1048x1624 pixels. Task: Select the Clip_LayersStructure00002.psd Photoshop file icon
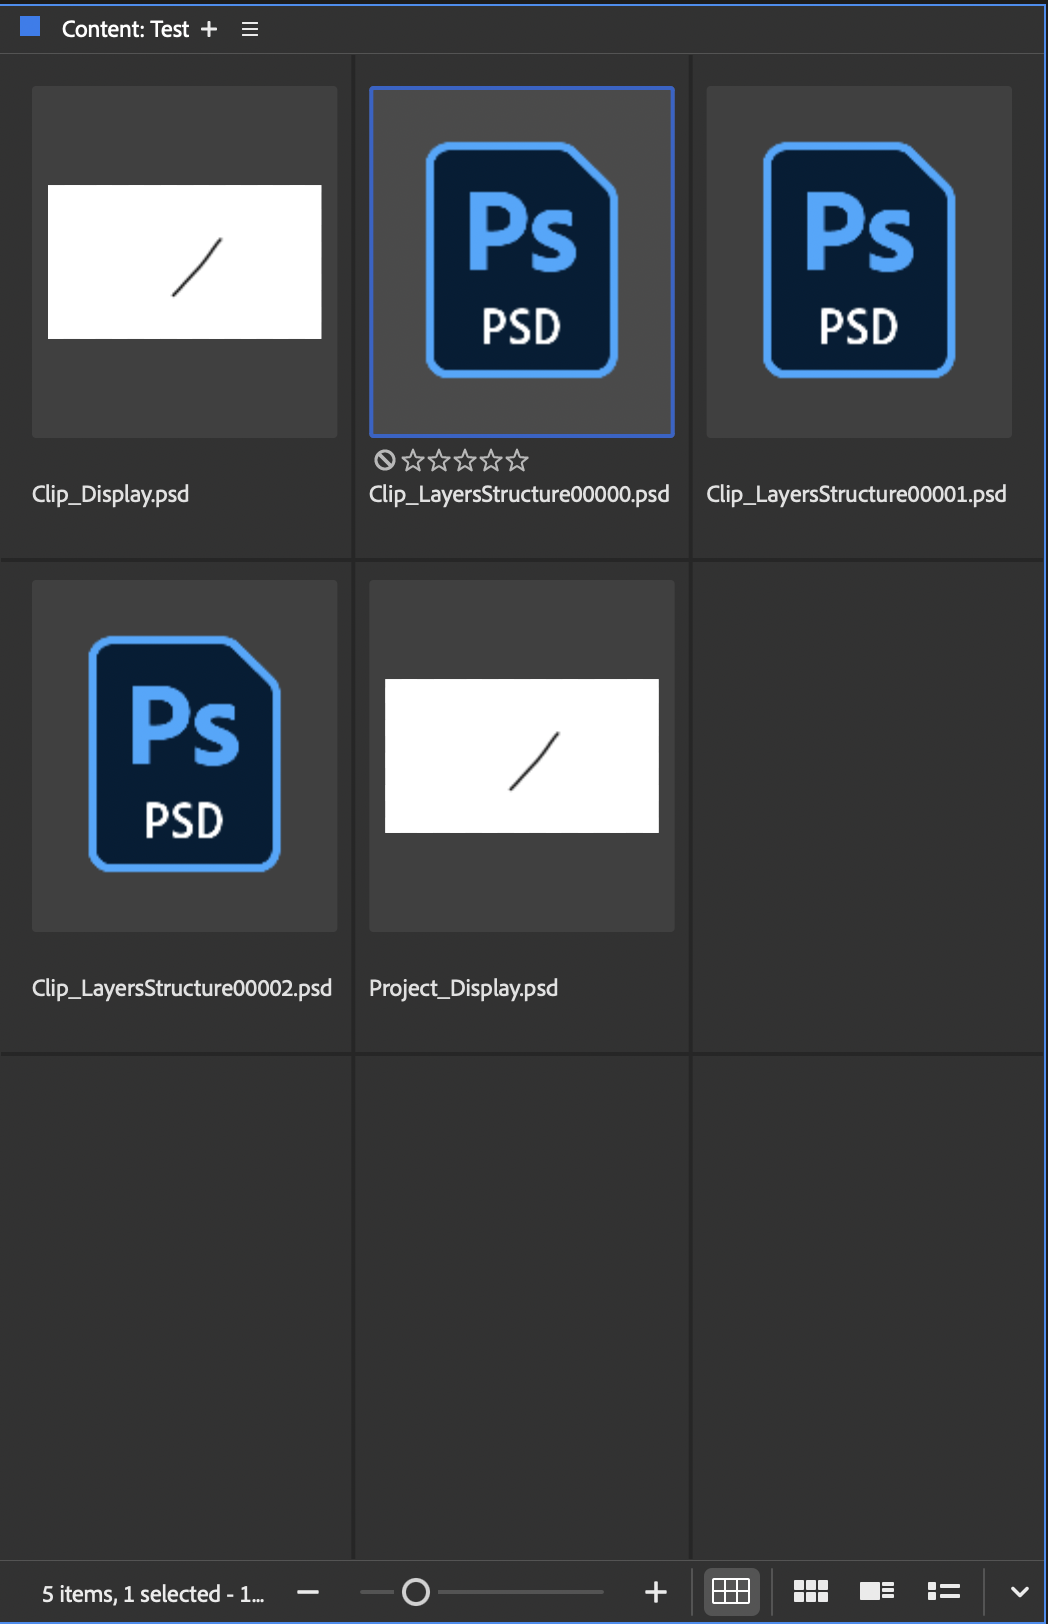[x=184, y=754]
